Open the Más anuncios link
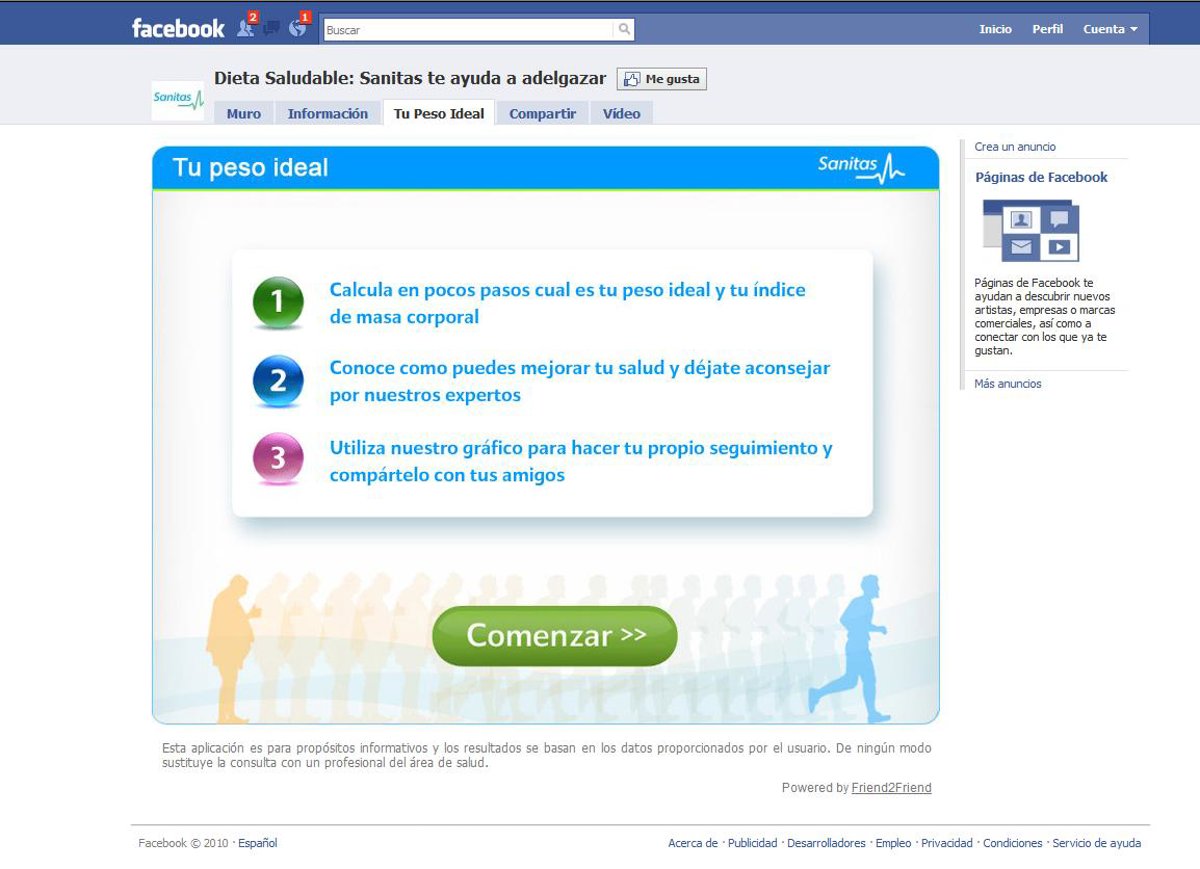1200x869 pixels. 1008,384
